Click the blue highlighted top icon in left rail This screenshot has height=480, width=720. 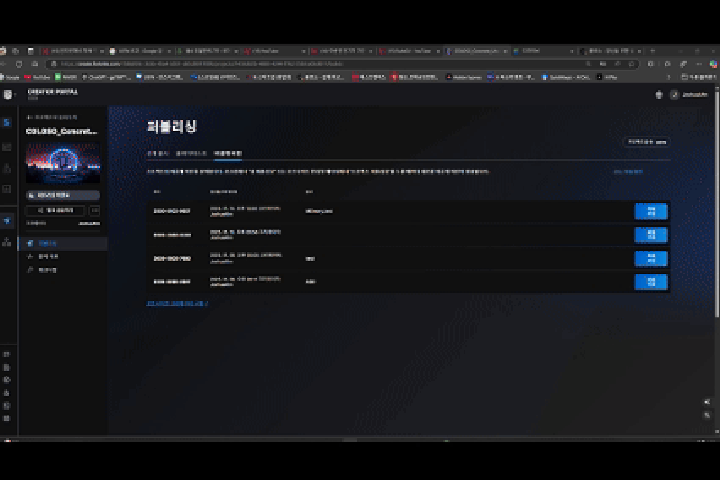click(x=7, y=122)
